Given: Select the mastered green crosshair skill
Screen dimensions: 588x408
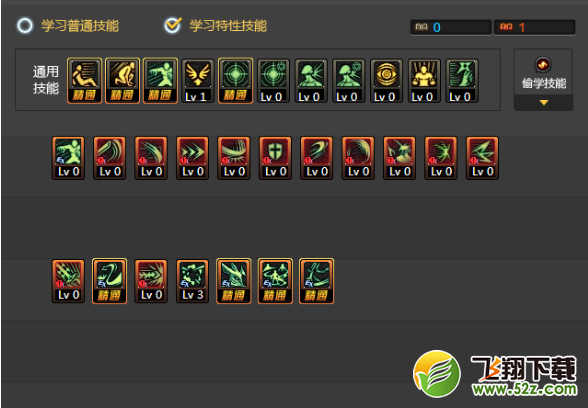Looking at the screenshot, I should coord(235,81).
